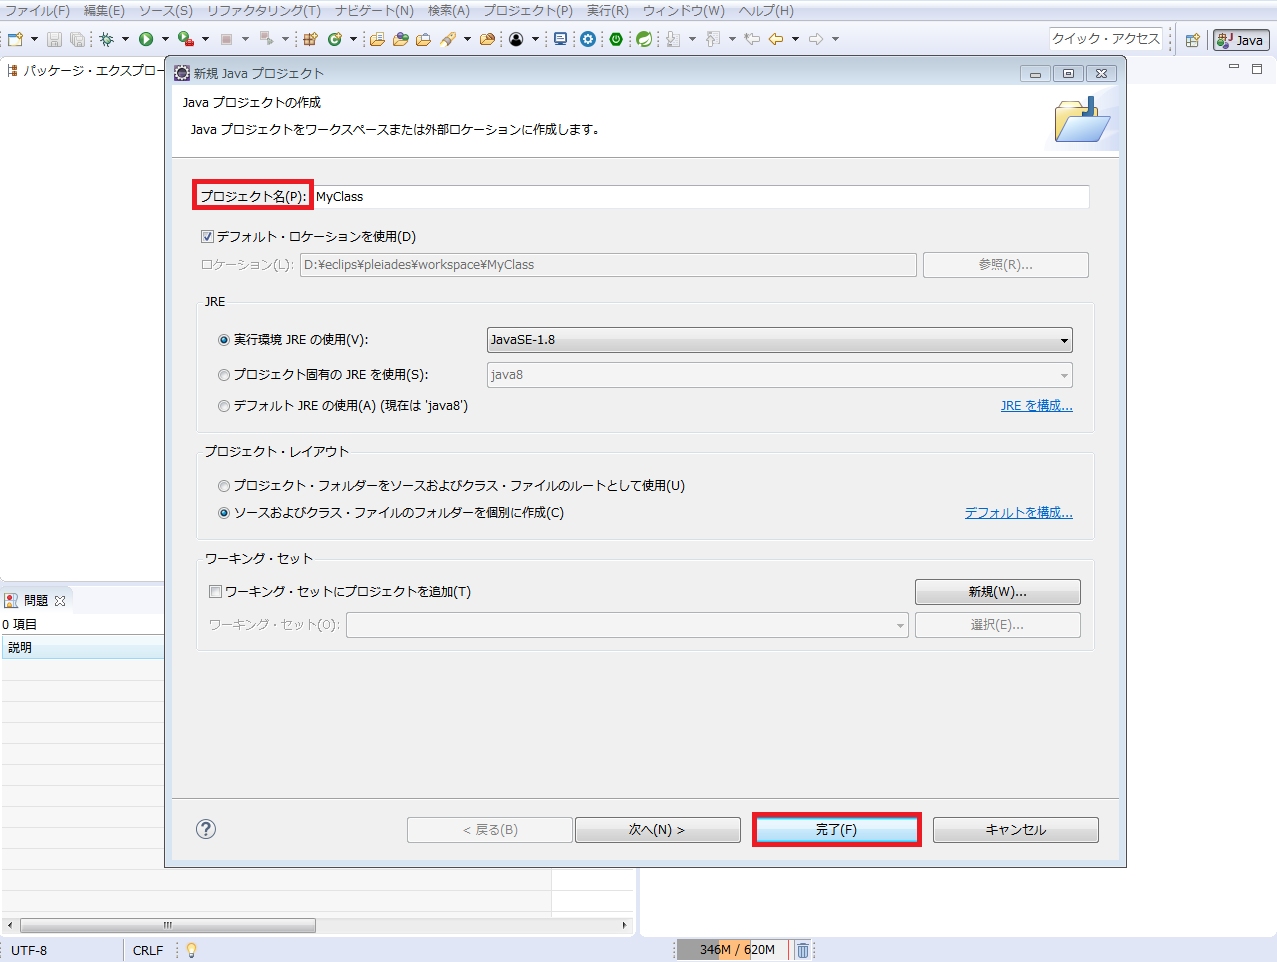Open dropdown arrow next to Run icon
The image size is (1277, 962).
(x=165, y=39)
